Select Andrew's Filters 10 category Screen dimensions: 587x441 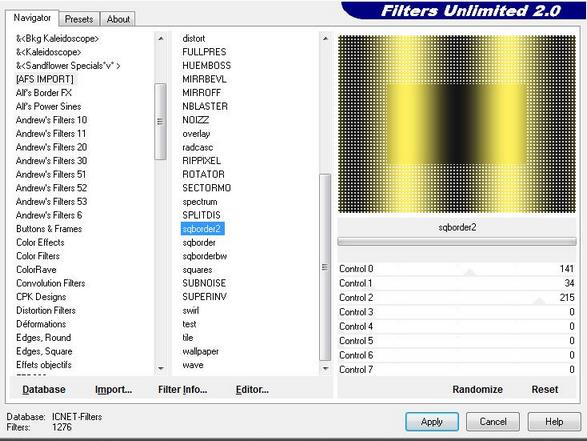pyautogui.click(x=51, y=120)
